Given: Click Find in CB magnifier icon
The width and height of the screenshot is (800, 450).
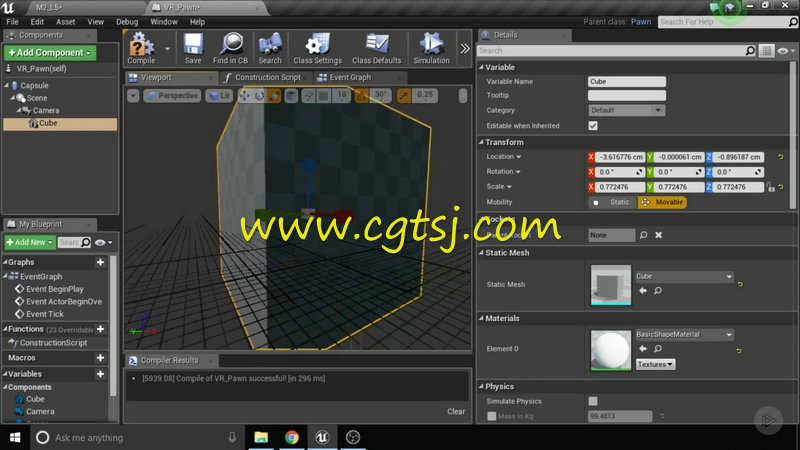Looking at the screenshot, I should [x=231, y=48].
